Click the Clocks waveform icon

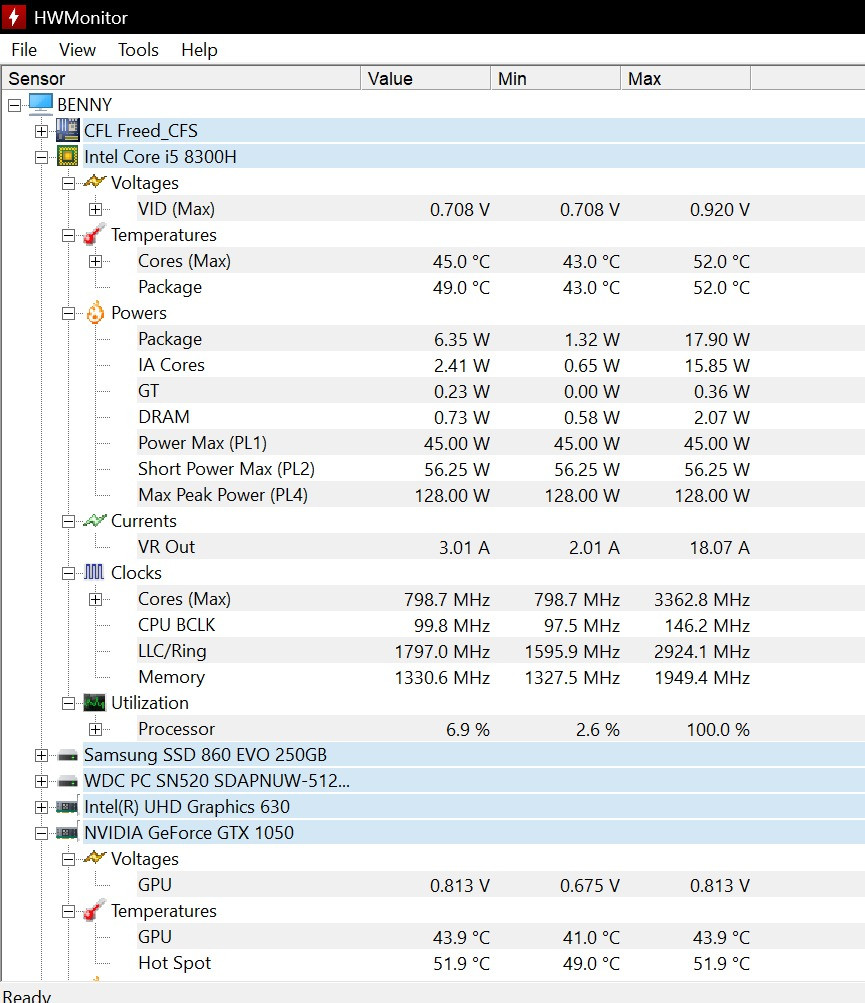pyautogui.click(x=94, y=573)
